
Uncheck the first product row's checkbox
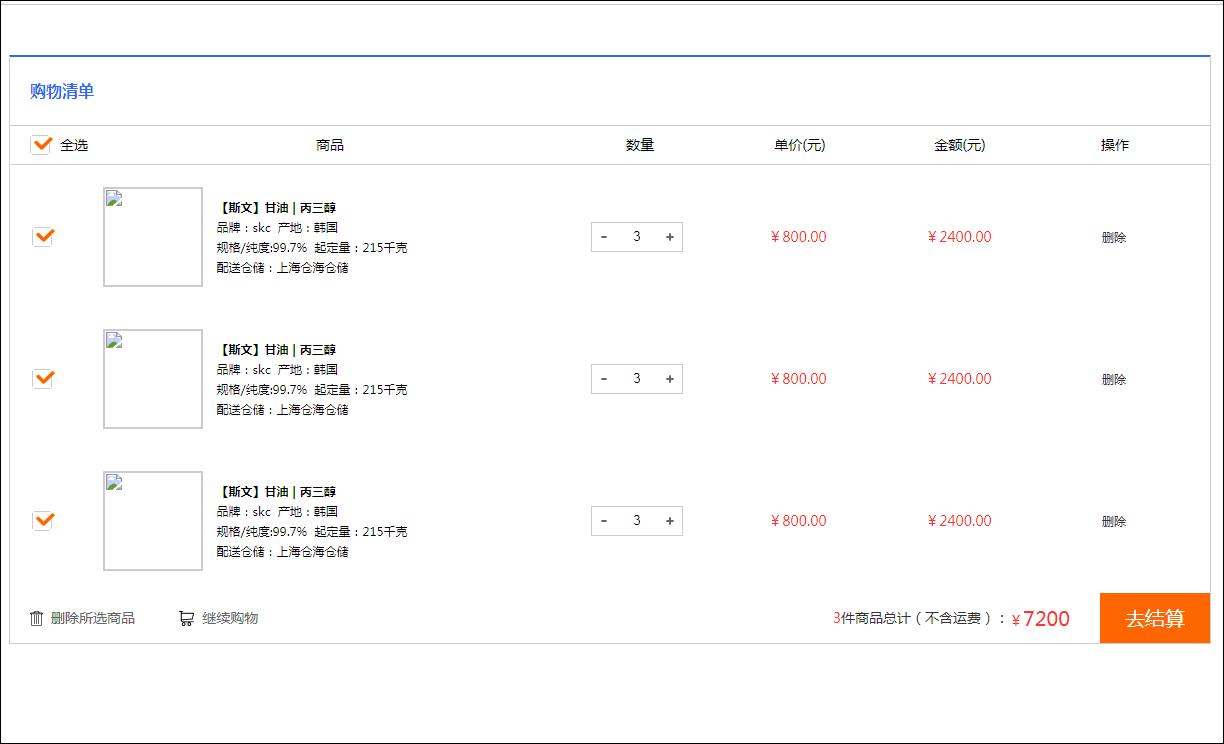pyautogui.click(x=42, y=237)
